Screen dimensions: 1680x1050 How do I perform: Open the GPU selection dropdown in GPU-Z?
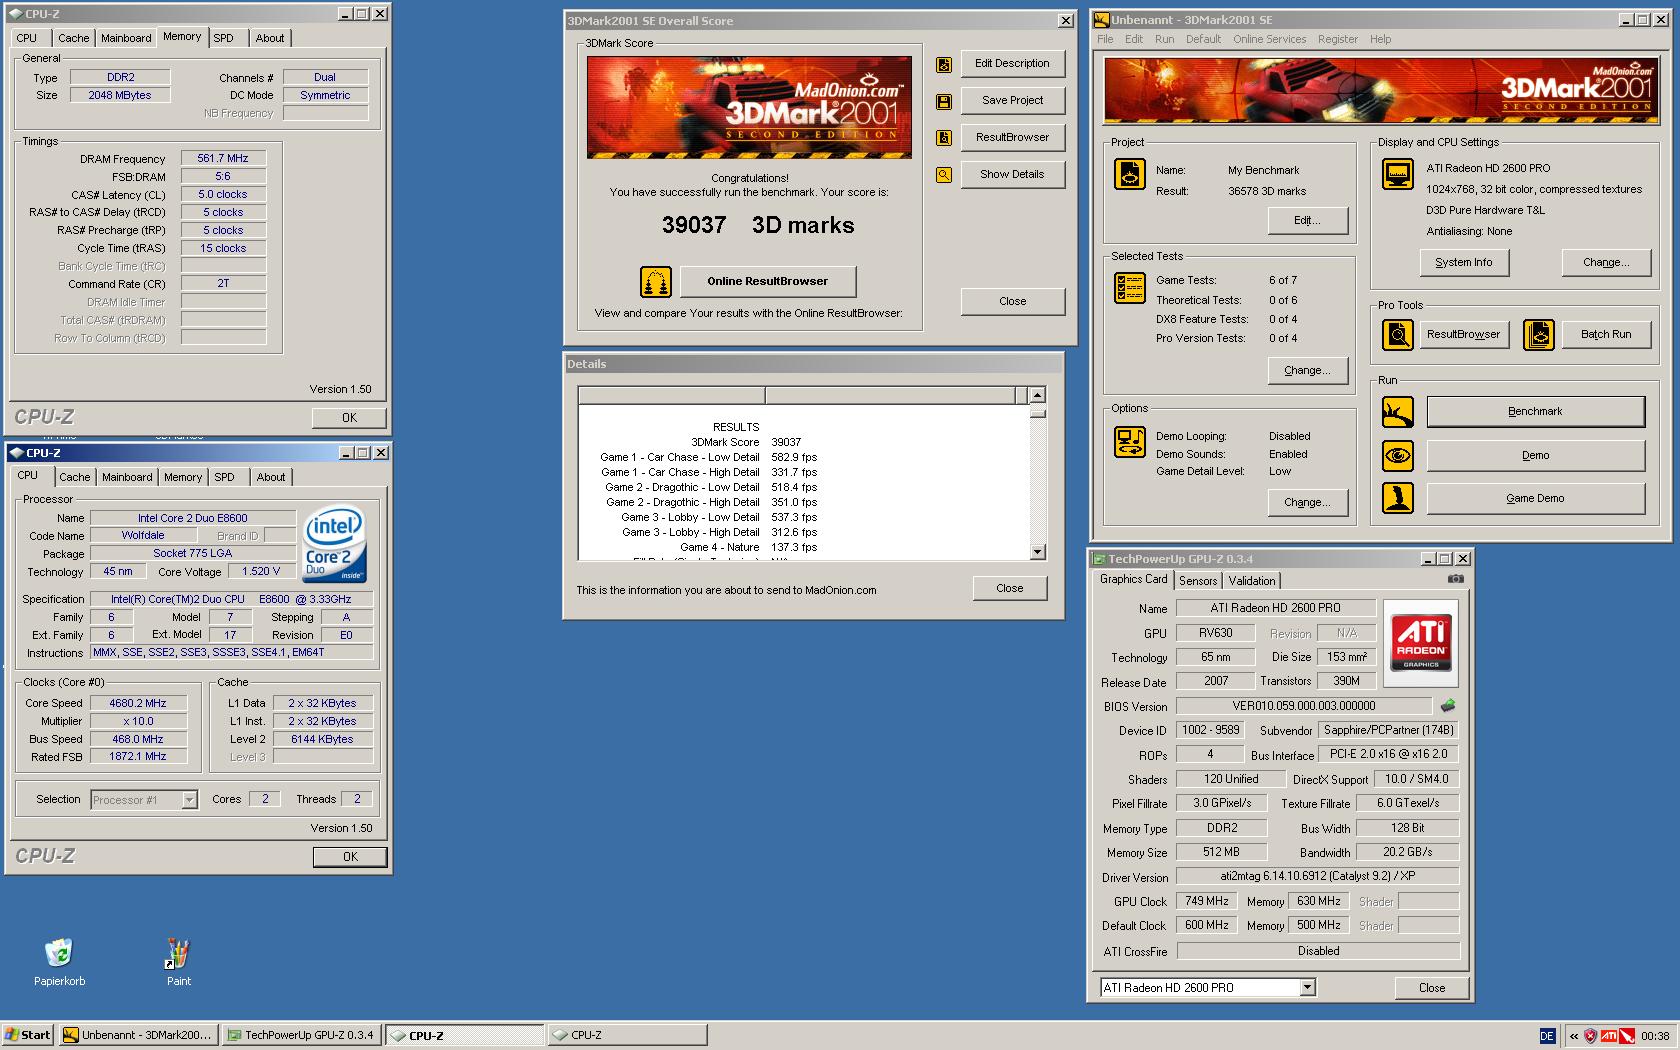coord(1307,988)
